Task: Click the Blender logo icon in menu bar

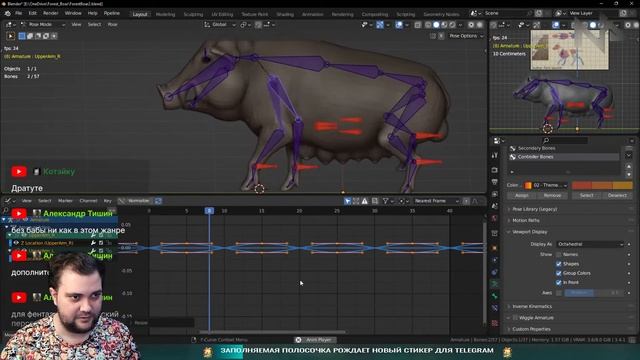Action: [7, 13]
